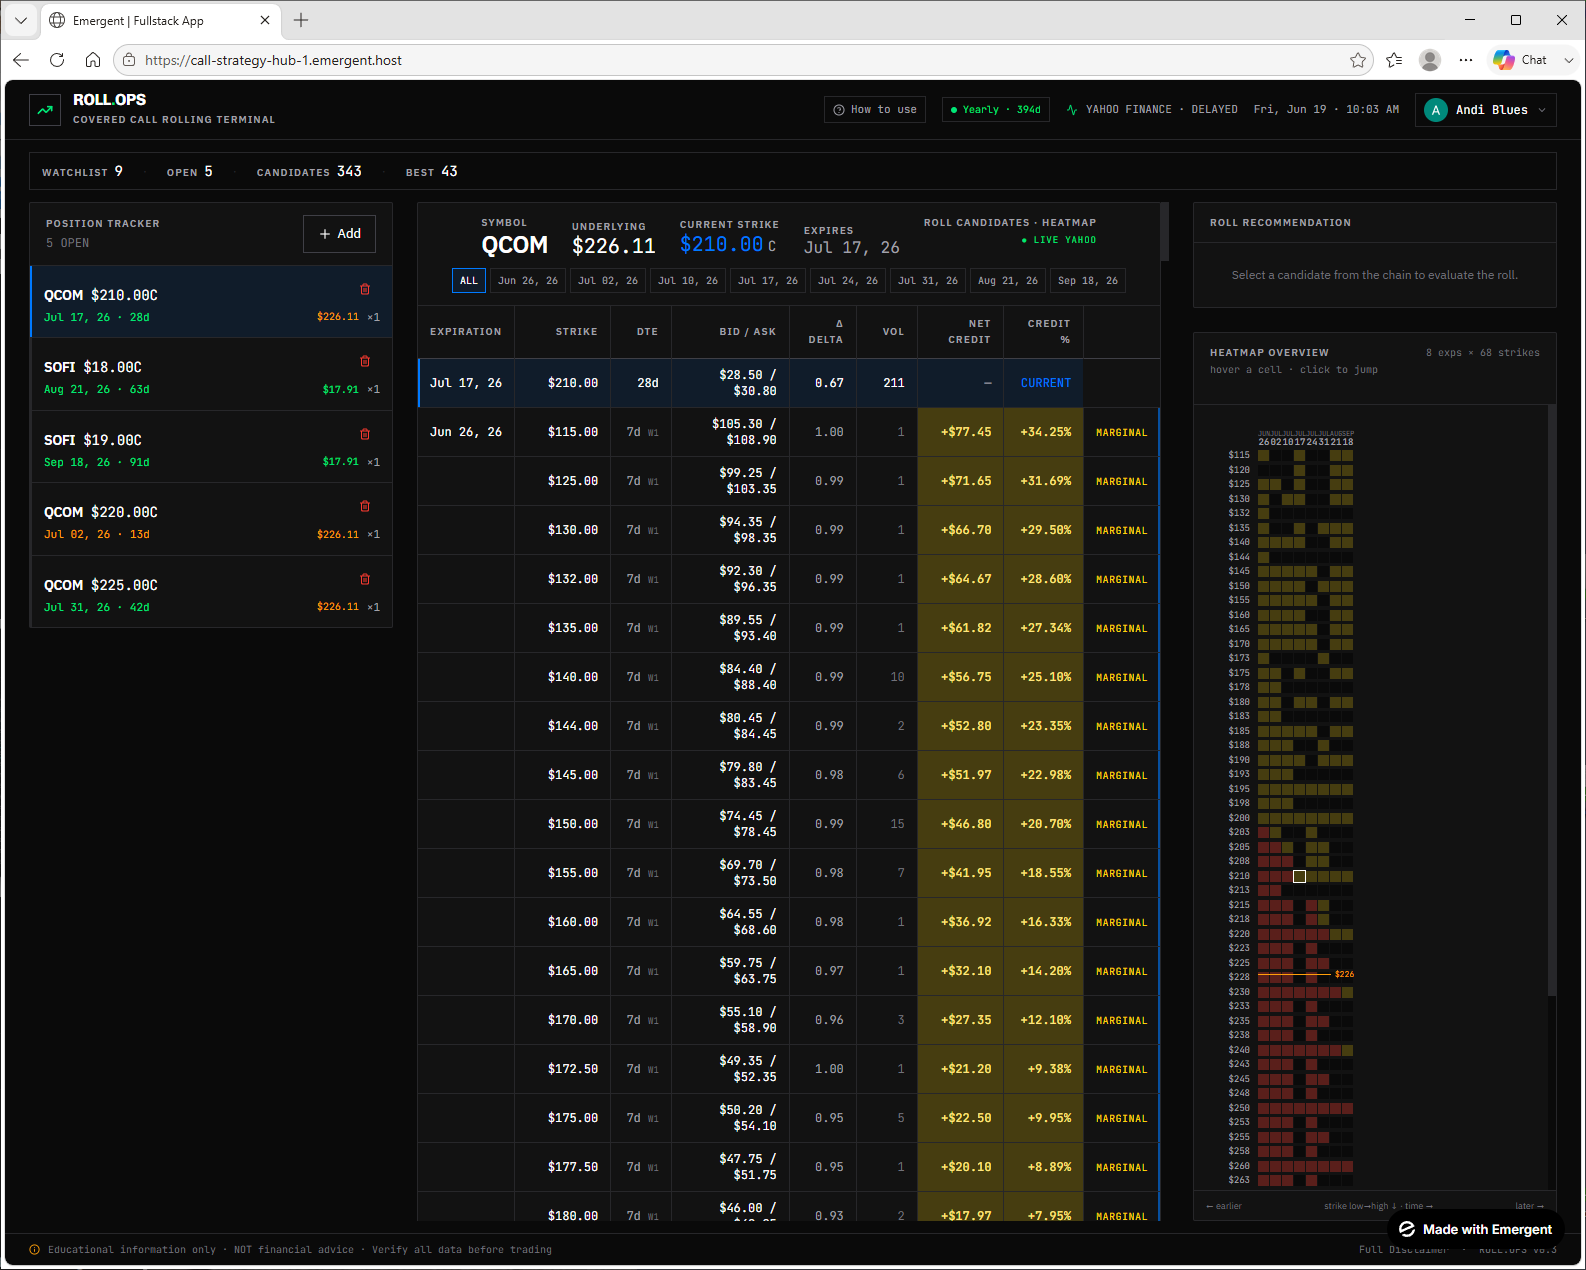Filter by Jul 31, 26 expiration tab
The image size is (1586, 1270).
point(928,281)
